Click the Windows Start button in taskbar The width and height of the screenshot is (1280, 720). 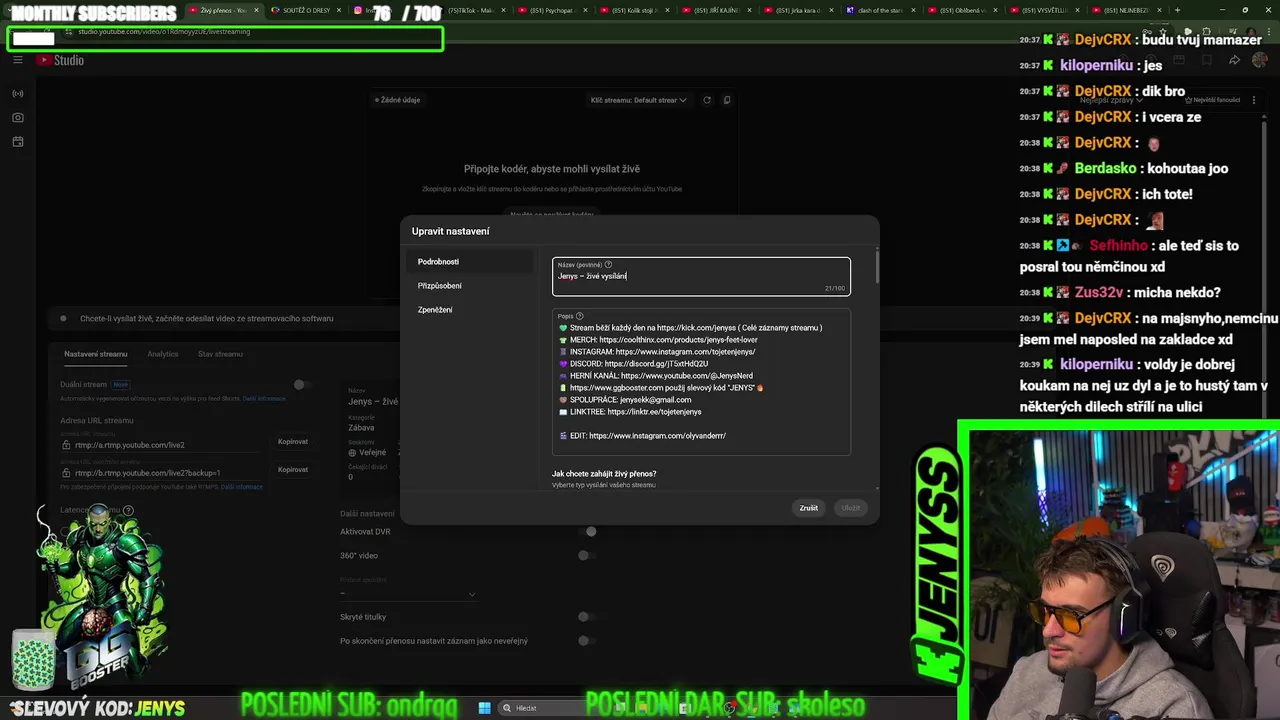tap(484, 708)
